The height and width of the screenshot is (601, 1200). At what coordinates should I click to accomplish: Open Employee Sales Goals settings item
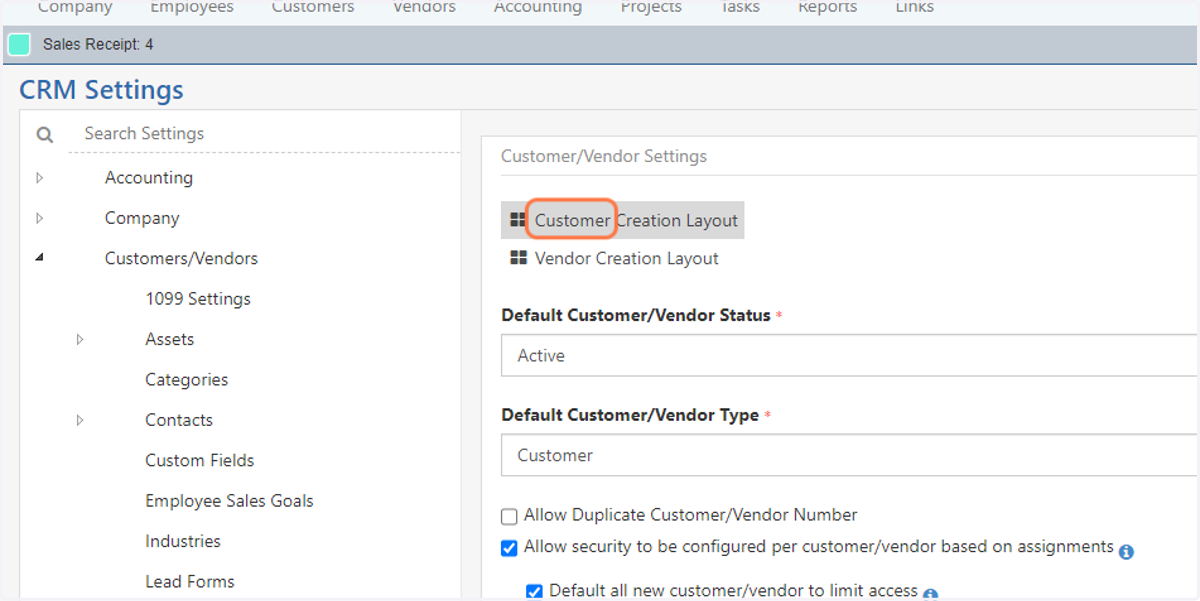[229, 501]
